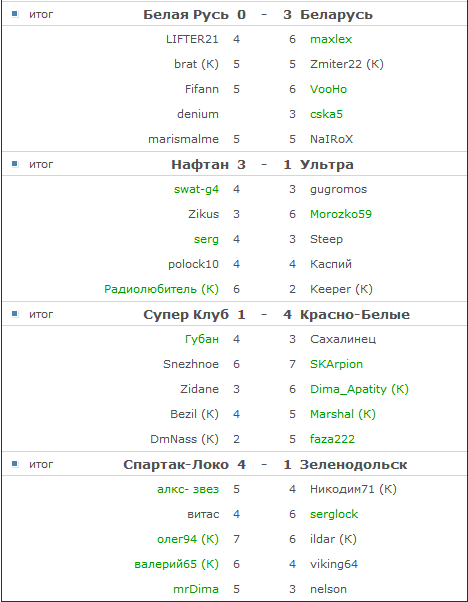The image size is (468, 602).
Task: Open faza222 player link
Action: pos(332,439)
